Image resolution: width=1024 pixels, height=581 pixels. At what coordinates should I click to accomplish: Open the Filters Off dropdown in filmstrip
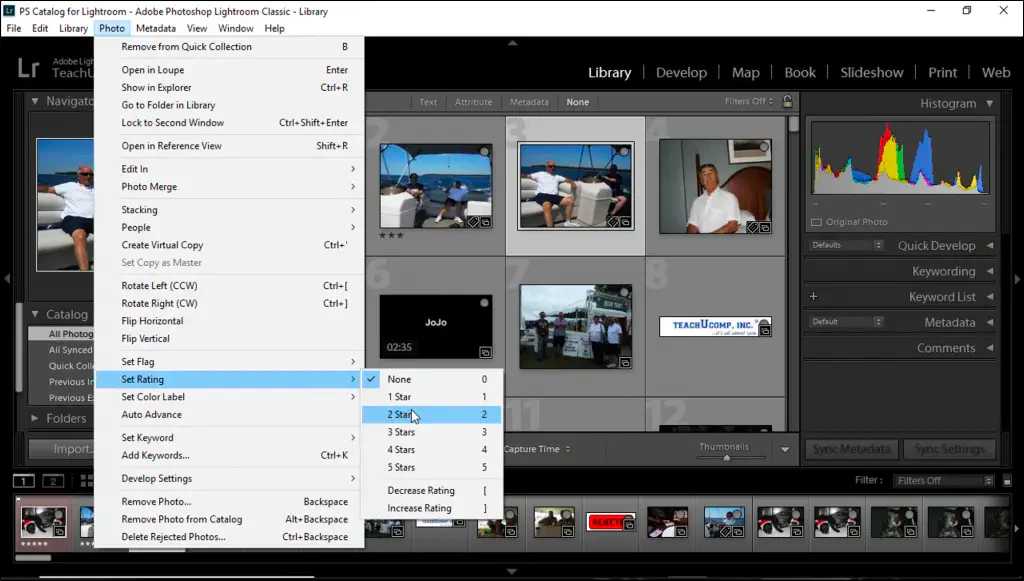[x=943, y=481]
